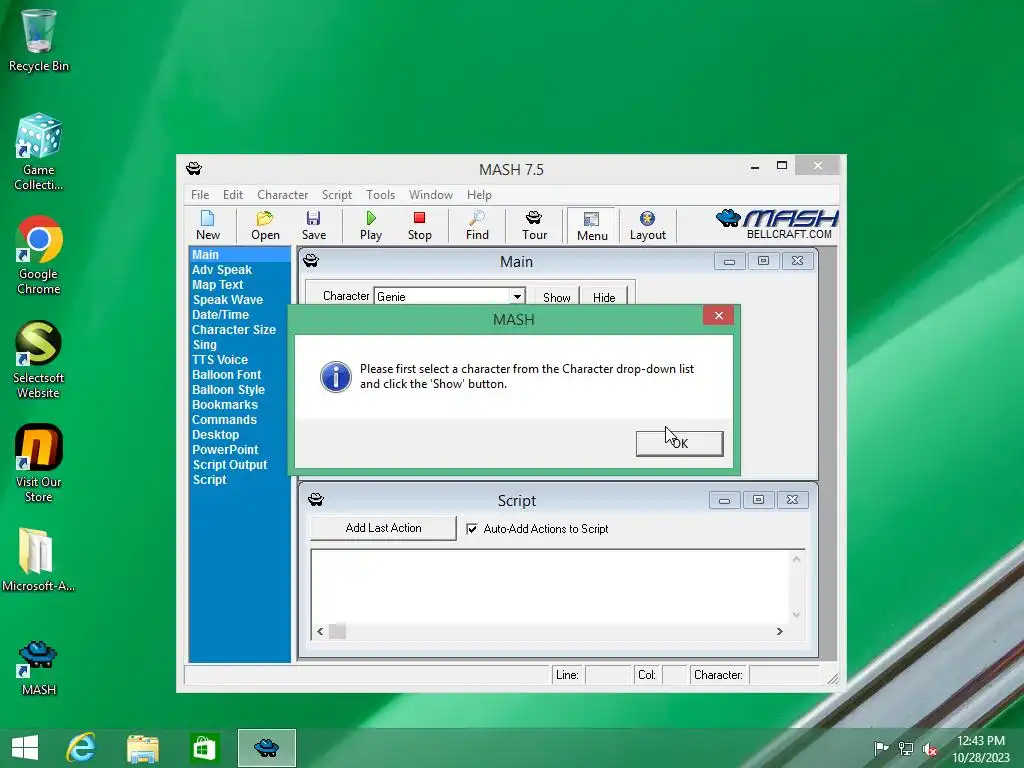Click the Script horizontal scrollbar right arrow

click(779, 632)
